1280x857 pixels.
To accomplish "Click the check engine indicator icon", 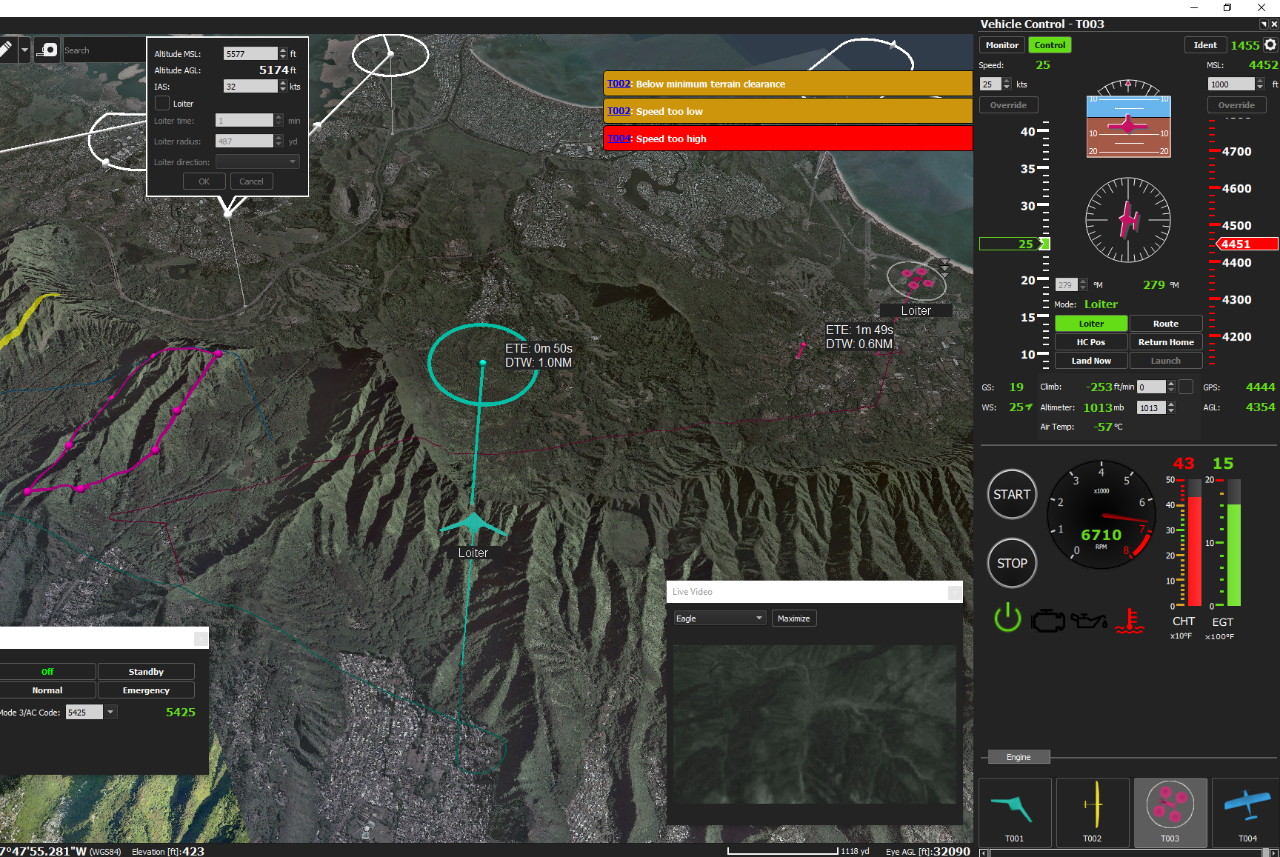I will [x=1049, y=620].
